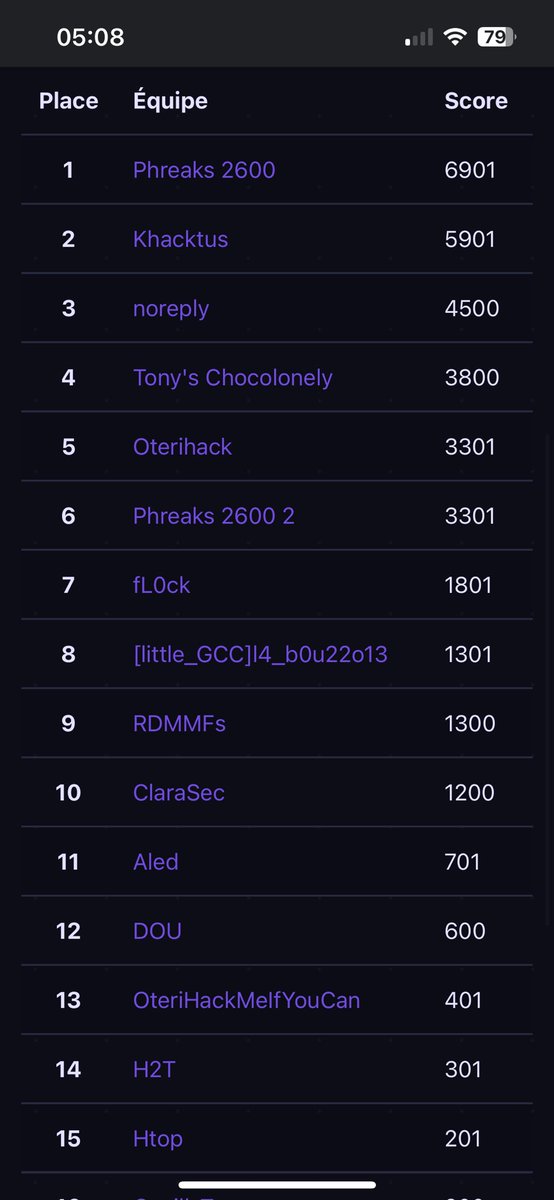
Task: Tap the cellular signal bars icon
Action: point(419,38)
